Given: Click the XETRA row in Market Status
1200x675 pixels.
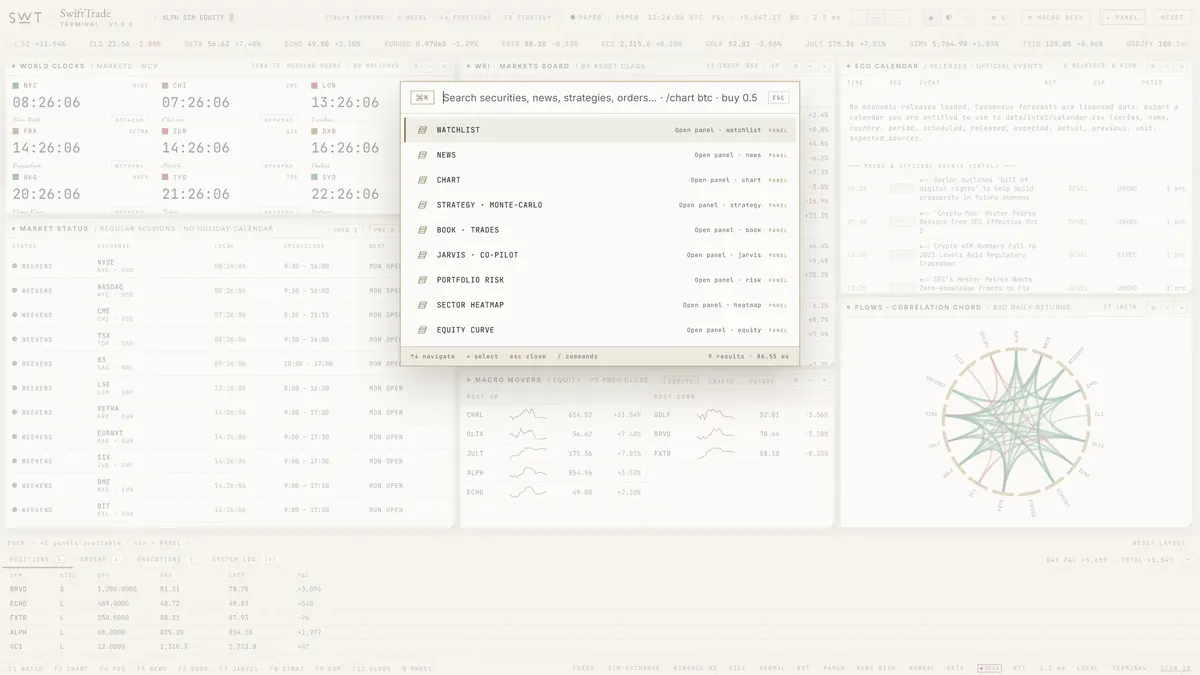Looking at the screenshot, I should (230, 412).
